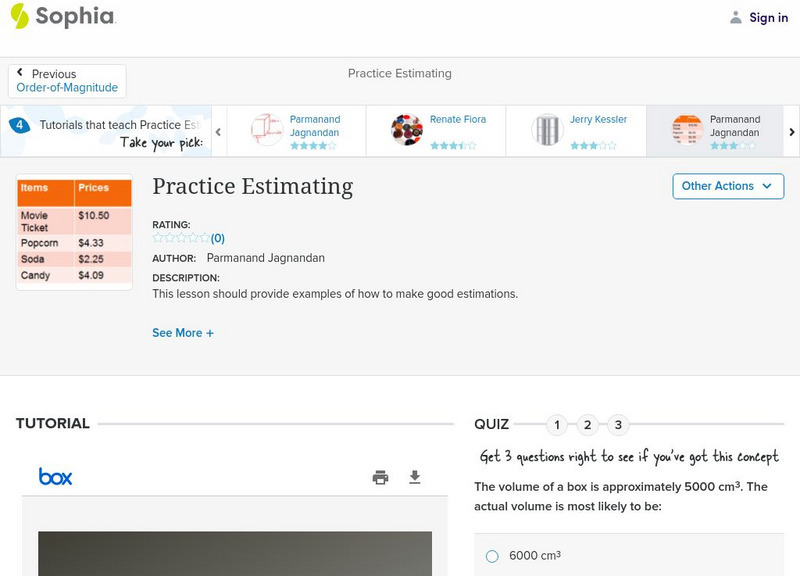Go to quiz question 2
Viewport: 800px width, 576px height.
click(588, 425)
